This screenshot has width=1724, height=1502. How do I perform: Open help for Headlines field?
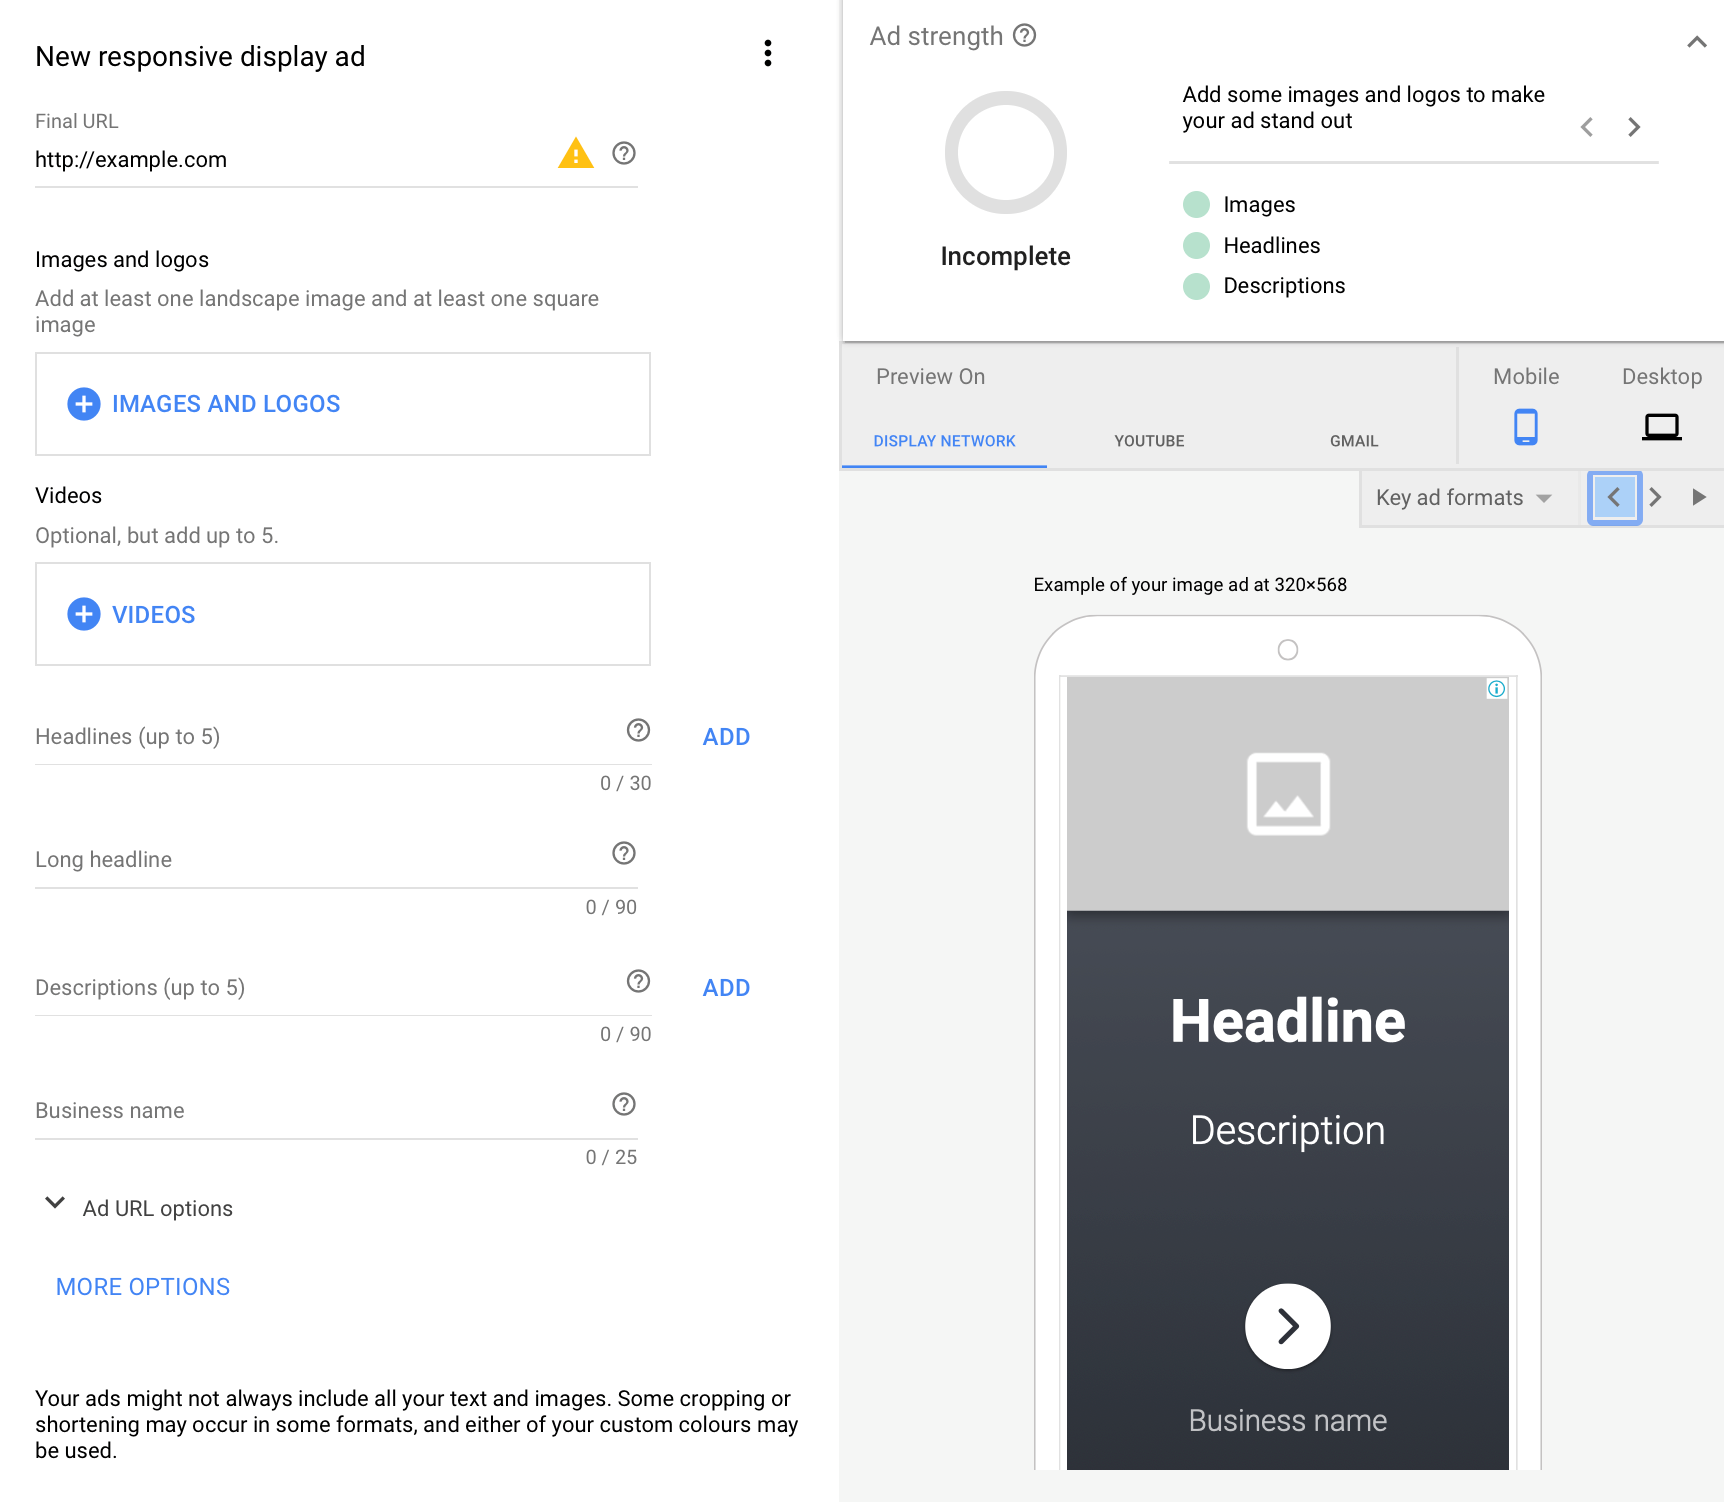pyautogui.click(x=638, y=730)
